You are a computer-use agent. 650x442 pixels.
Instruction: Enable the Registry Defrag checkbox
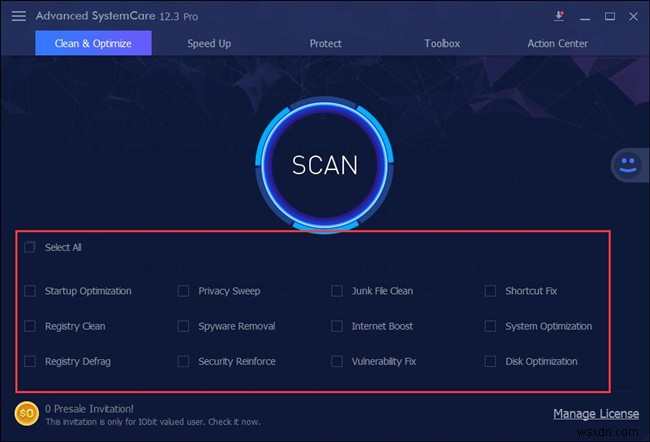point(30,361)
